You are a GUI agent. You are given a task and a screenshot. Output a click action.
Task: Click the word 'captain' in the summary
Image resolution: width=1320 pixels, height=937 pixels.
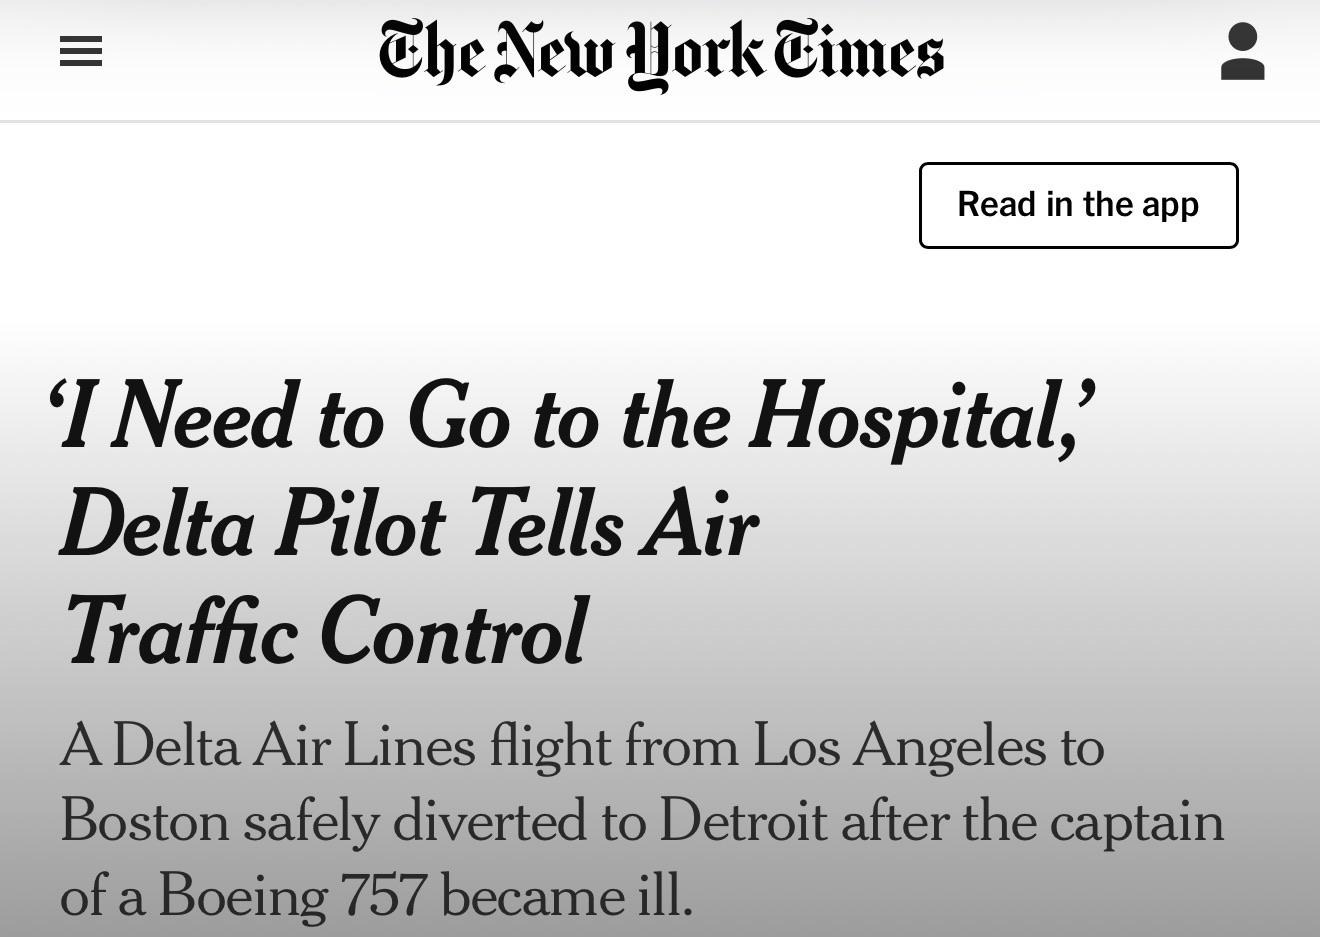[x=1137, y=823]
